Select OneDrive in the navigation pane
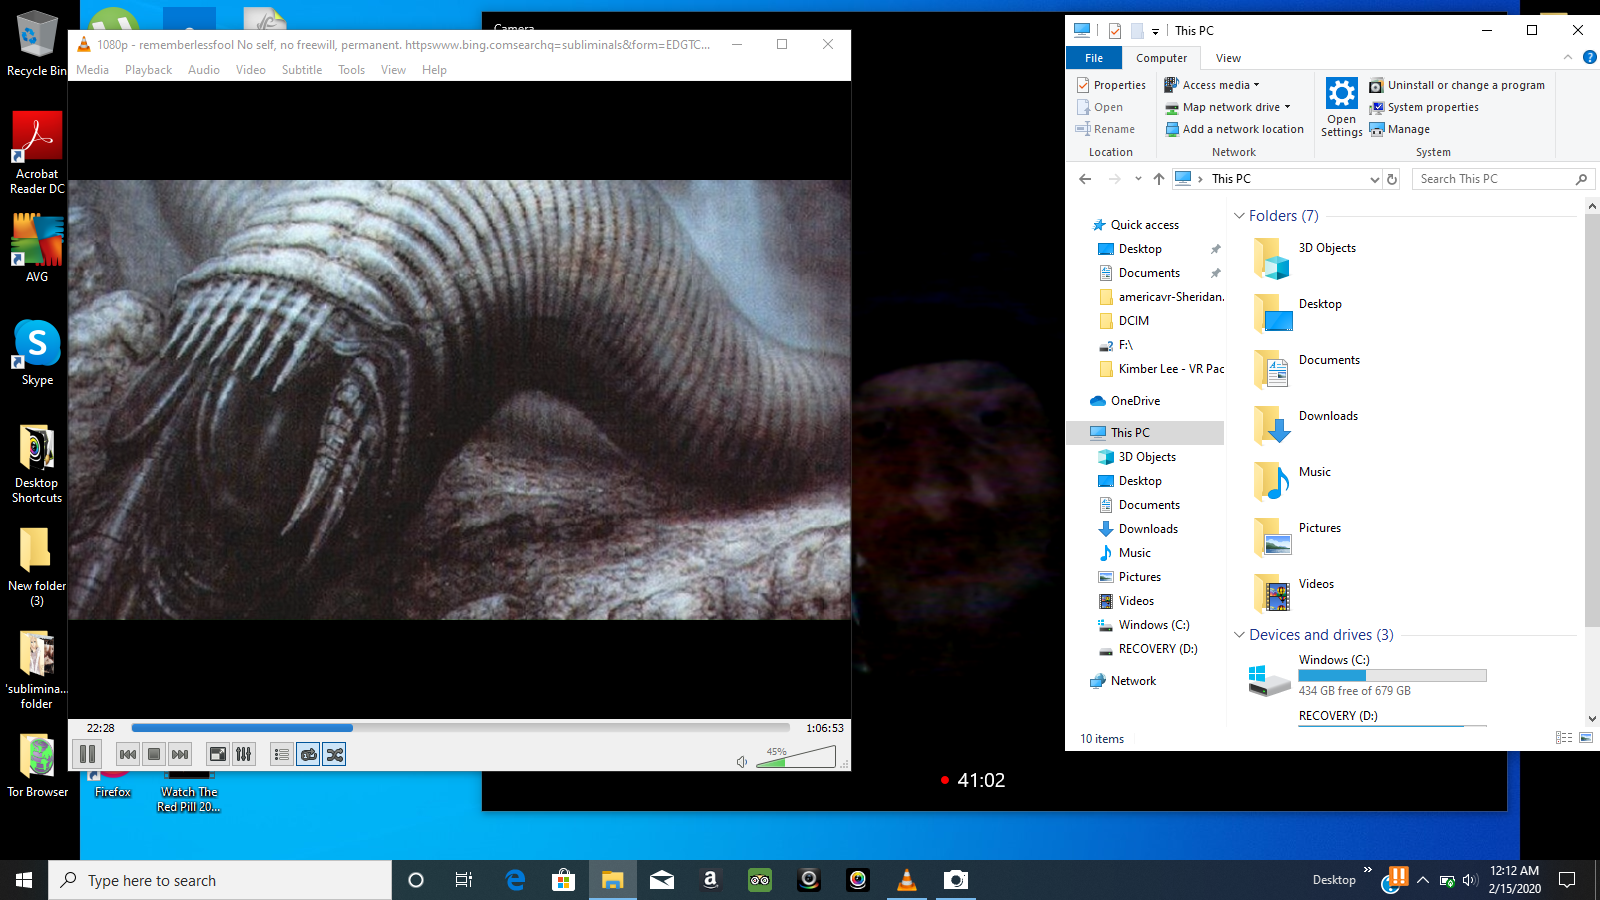This screenshot has width=1600, height=900. pyautogui.click(x=1135, y=401)
